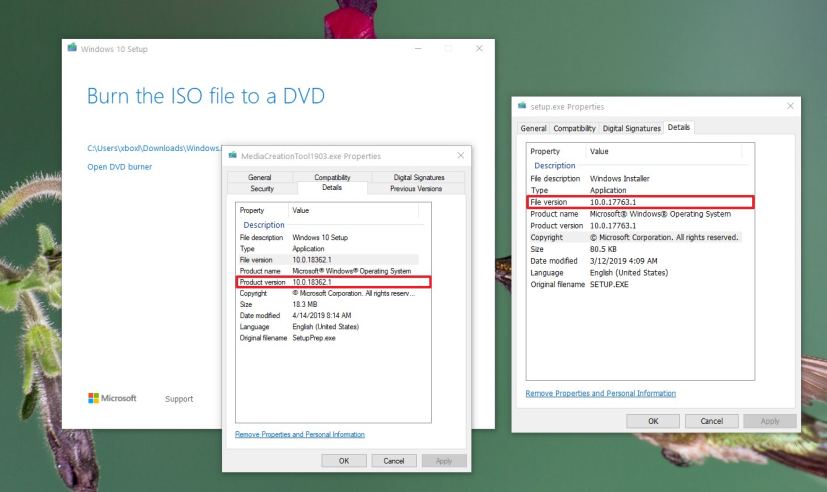
Task: Select Type Application row in MediaCreationTool details
Action: (328, 248)
